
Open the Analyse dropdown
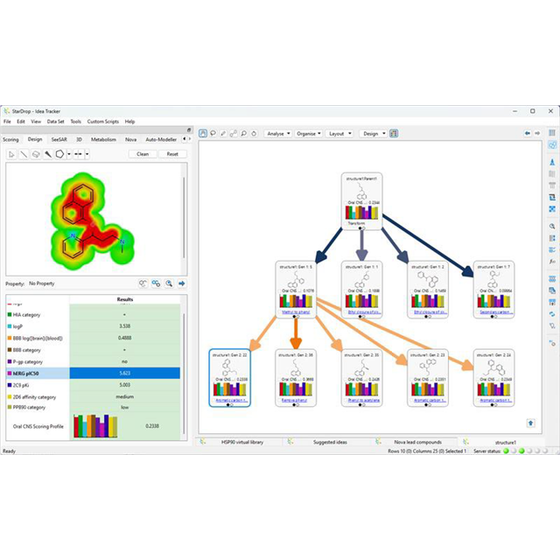279,134
